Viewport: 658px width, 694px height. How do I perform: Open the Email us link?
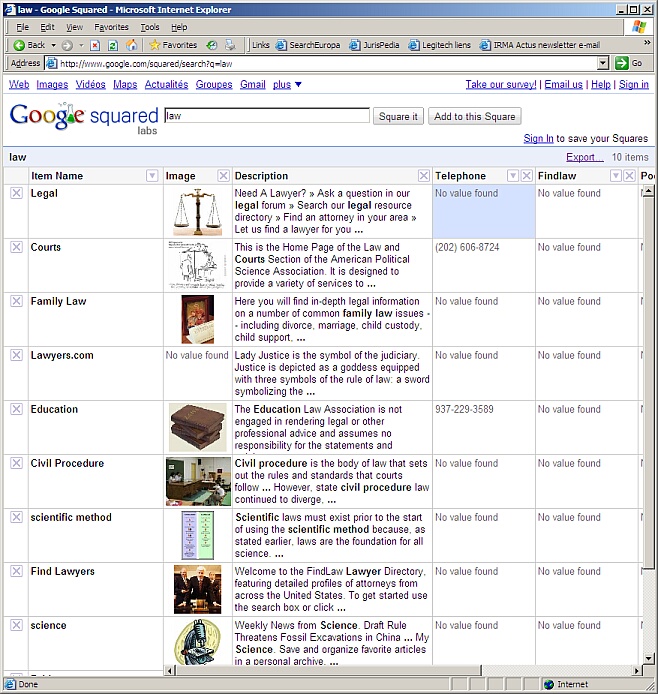coord(563,85)
